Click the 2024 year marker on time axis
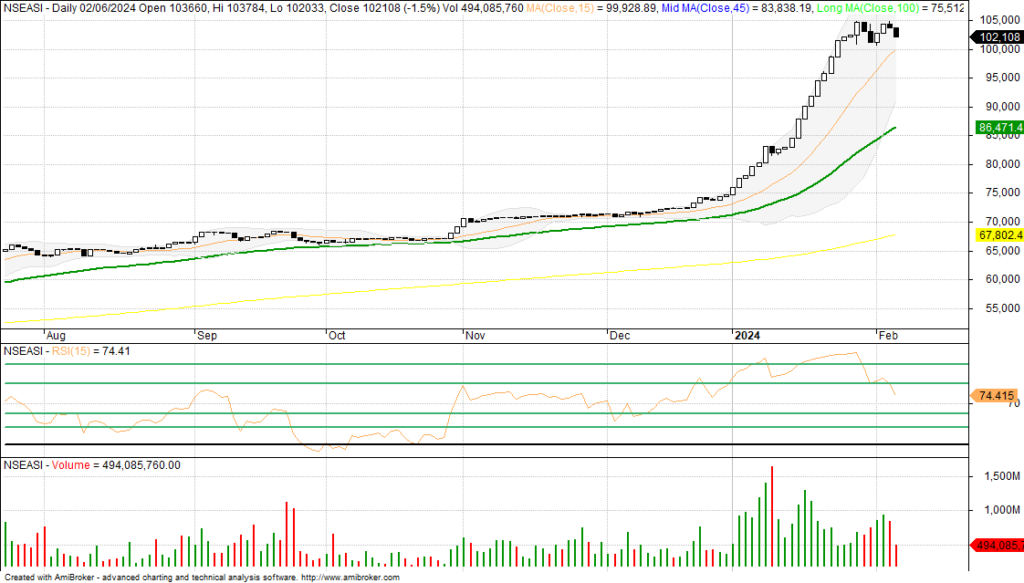The height and width of the screenshot is (583, 1024). click(x=746, y=337)
